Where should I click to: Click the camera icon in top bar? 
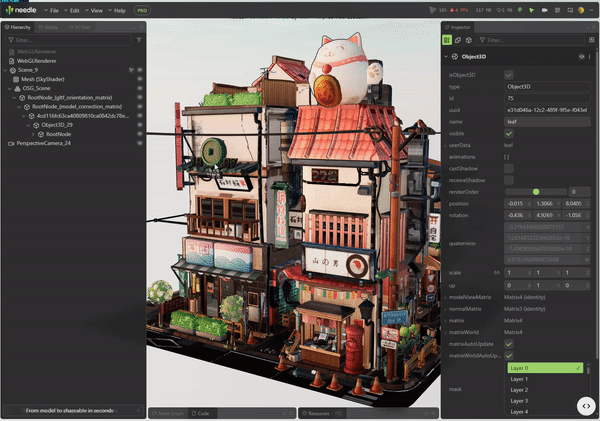545,10
